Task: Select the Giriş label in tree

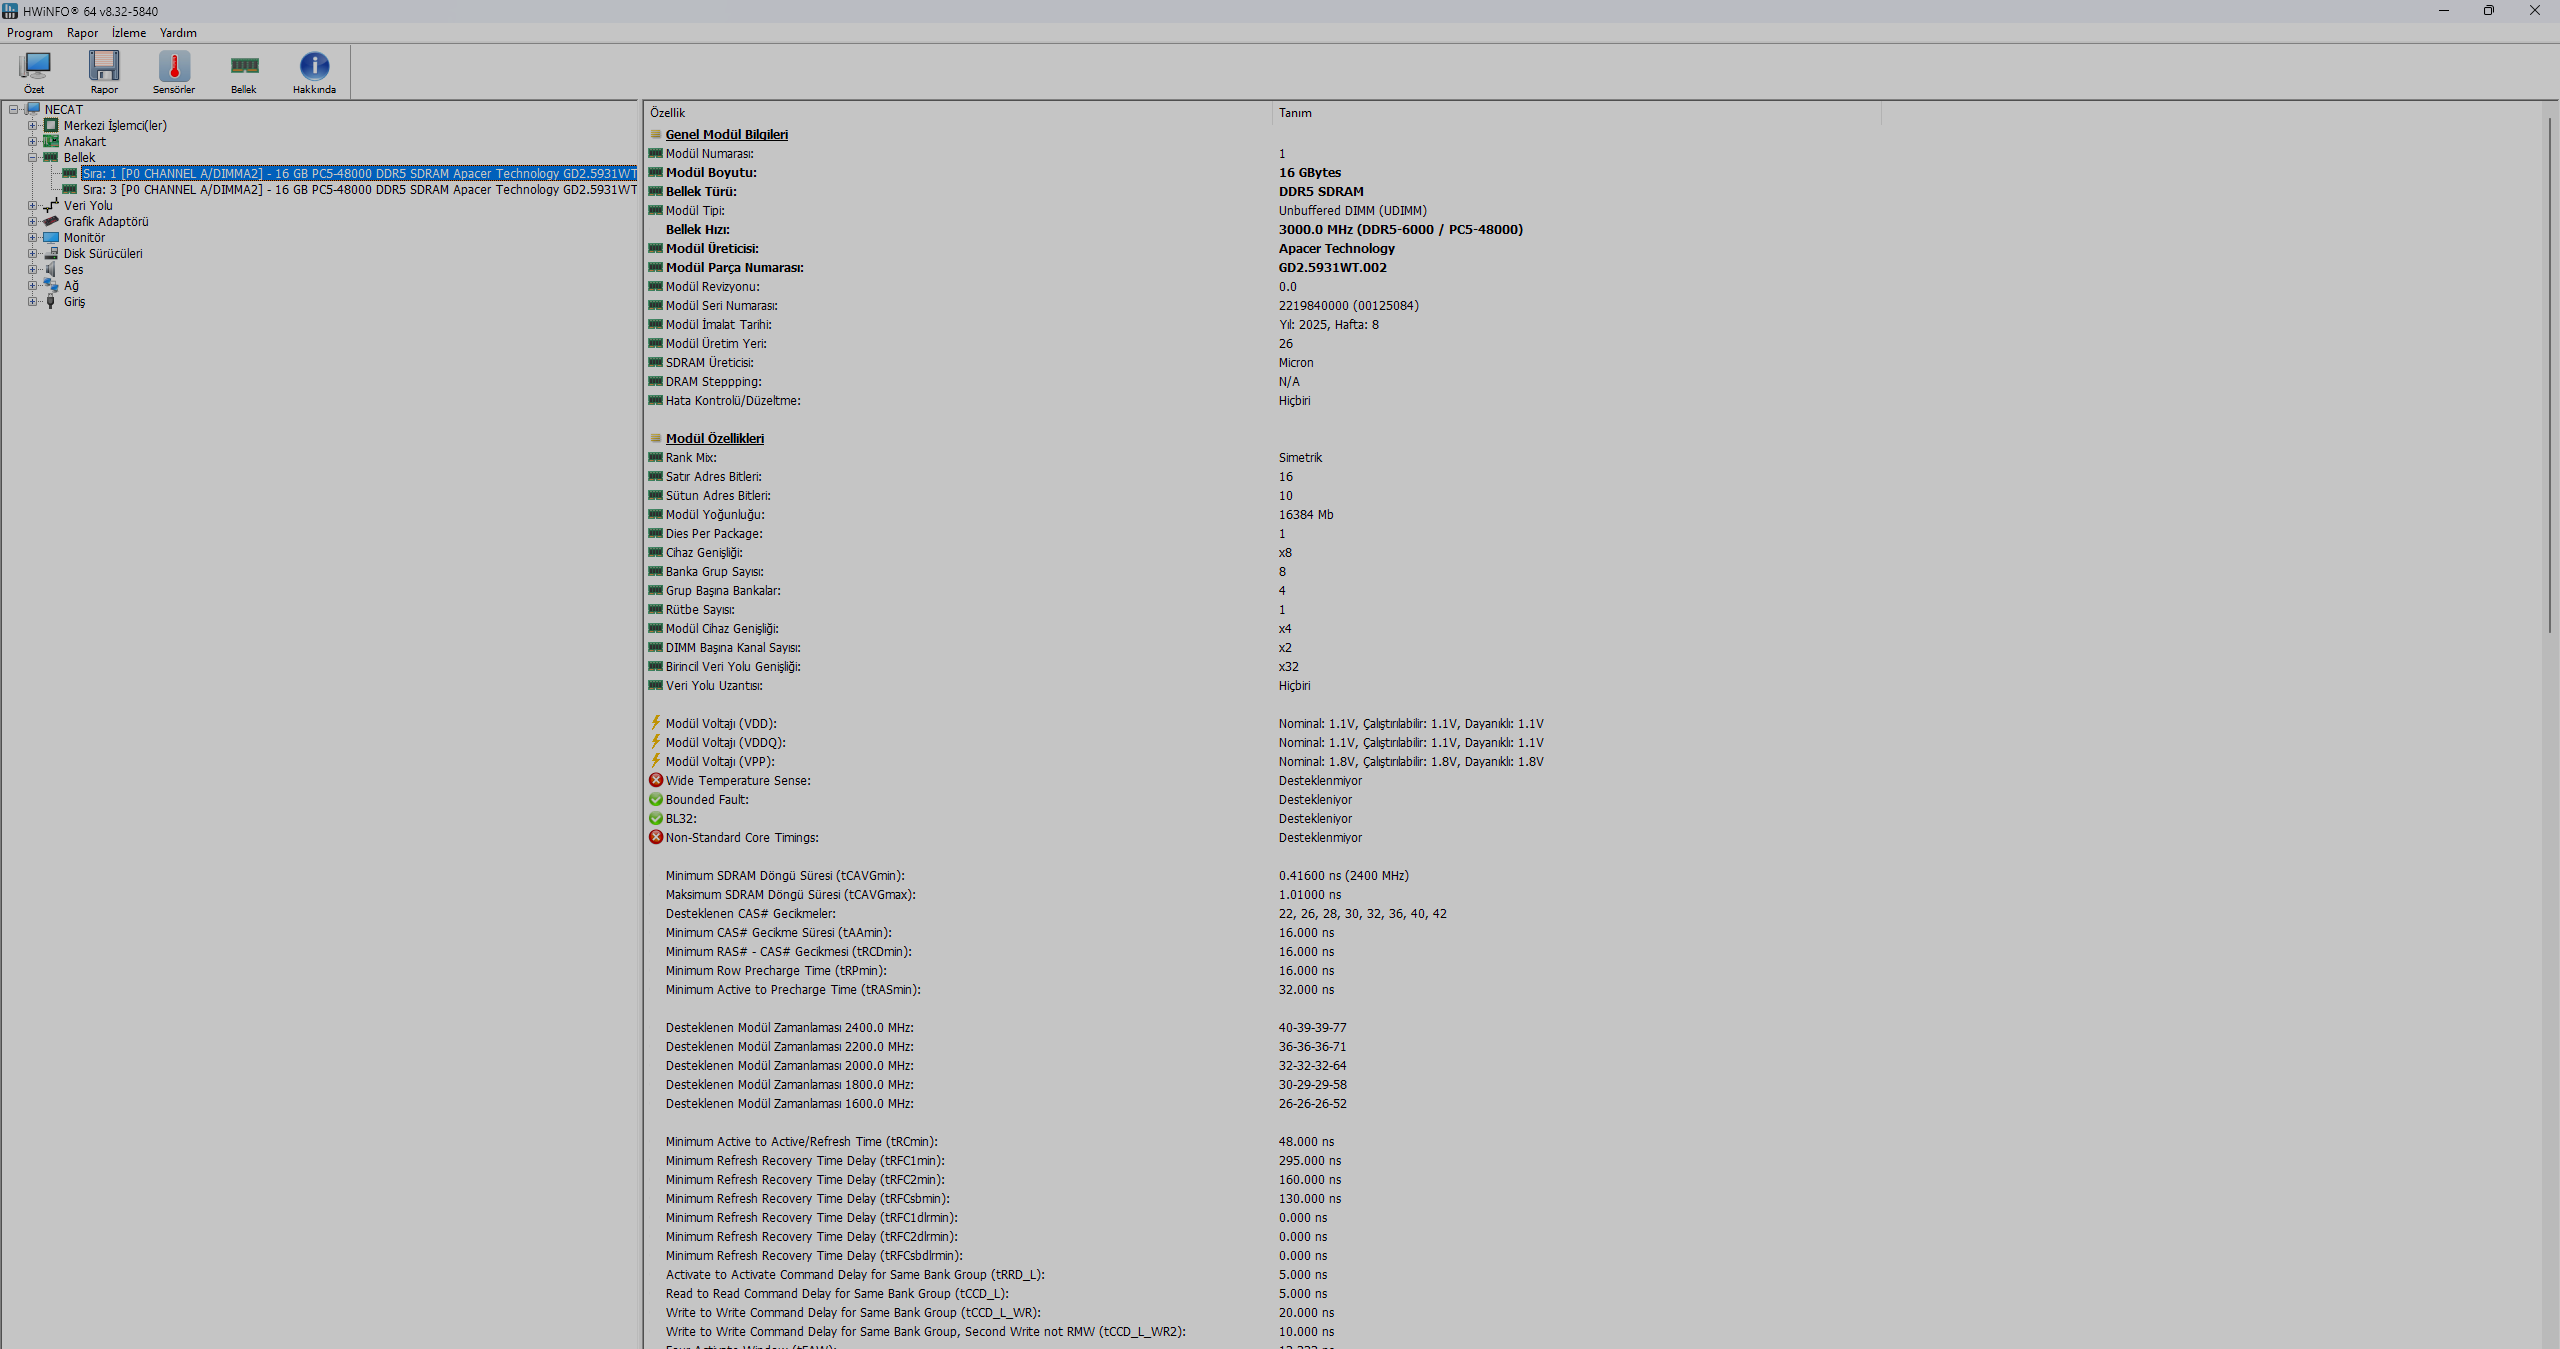Action: pos(75,301)
